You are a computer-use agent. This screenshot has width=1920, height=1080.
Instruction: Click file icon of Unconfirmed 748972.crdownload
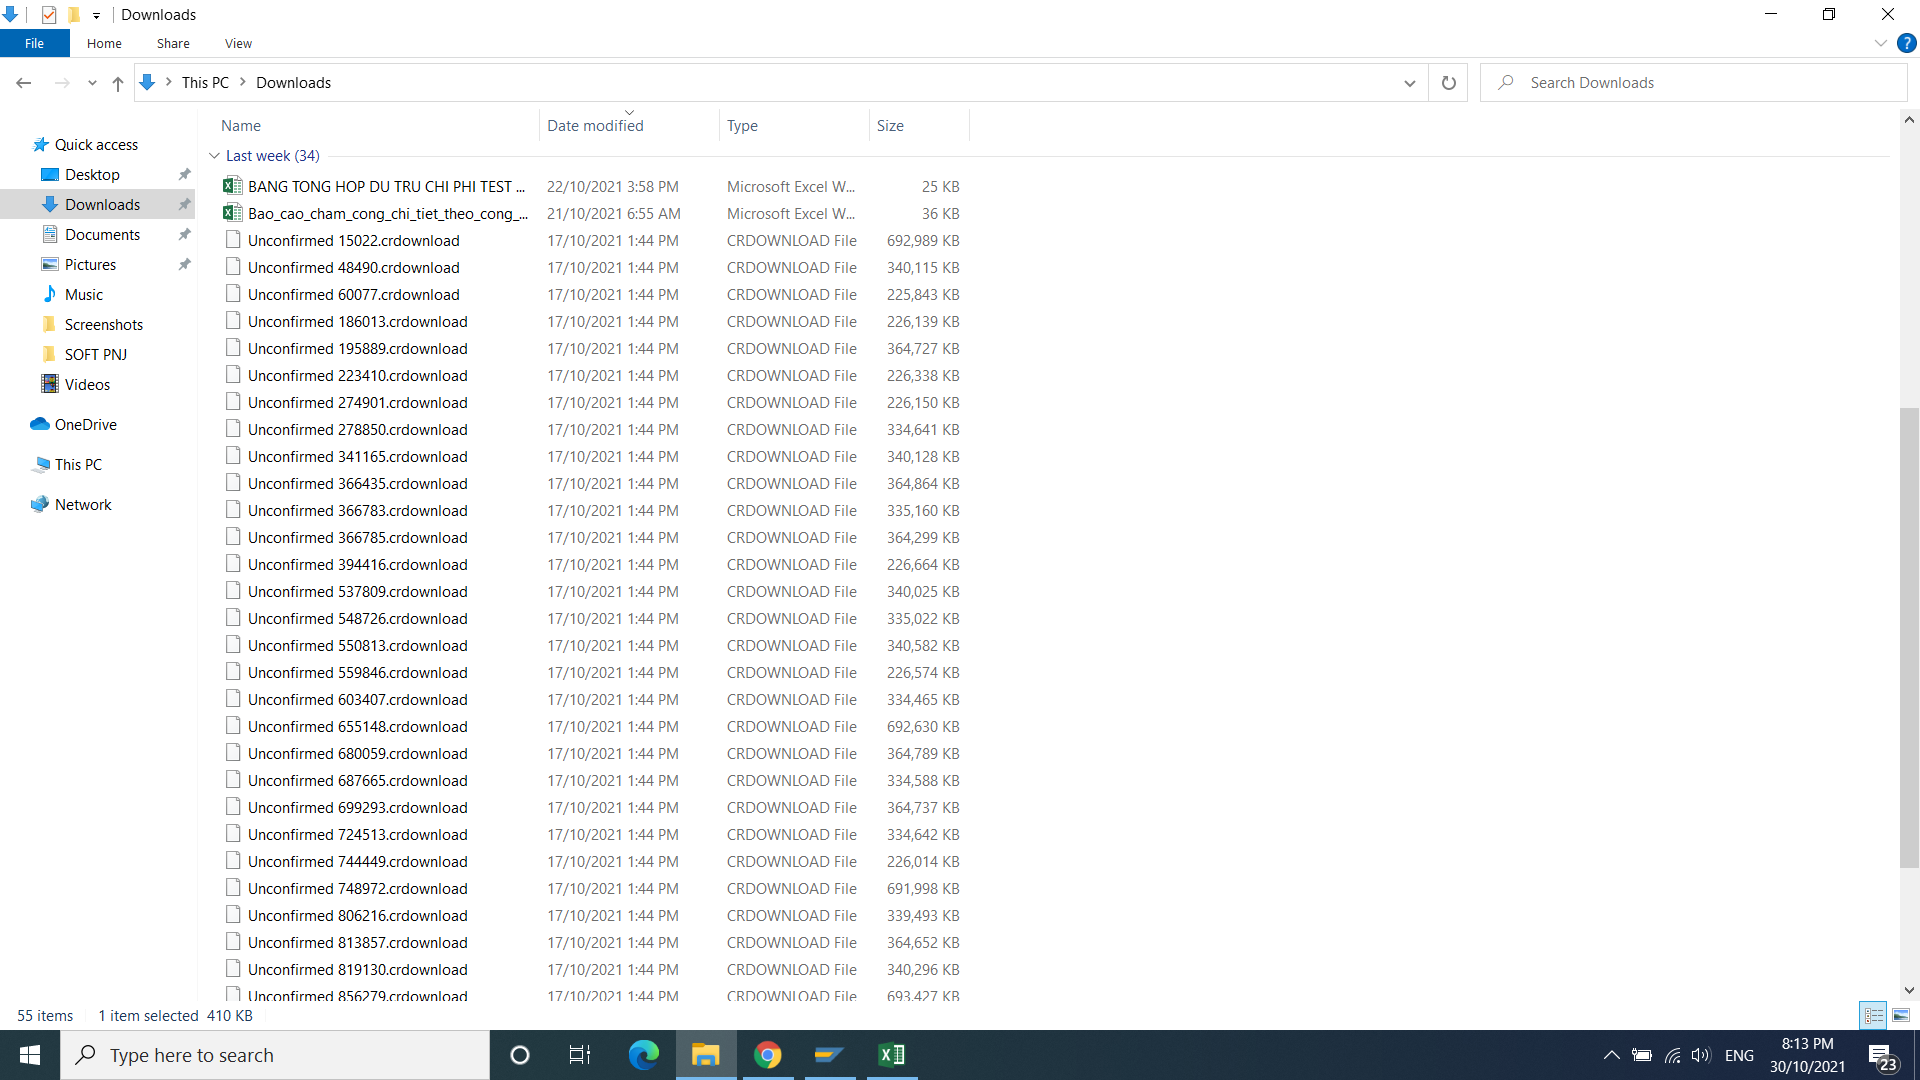[233, 888]
